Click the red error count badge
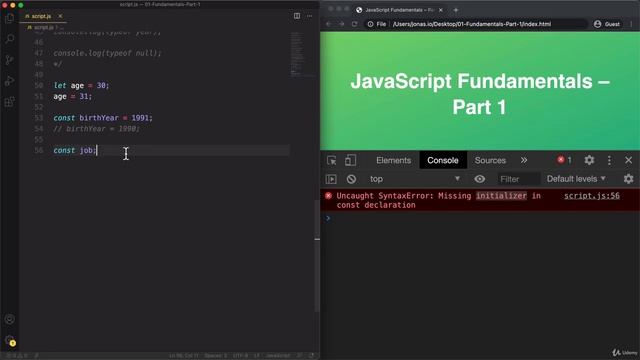The height and width of the screenshot is (360, 640). [x=564, y=160]
